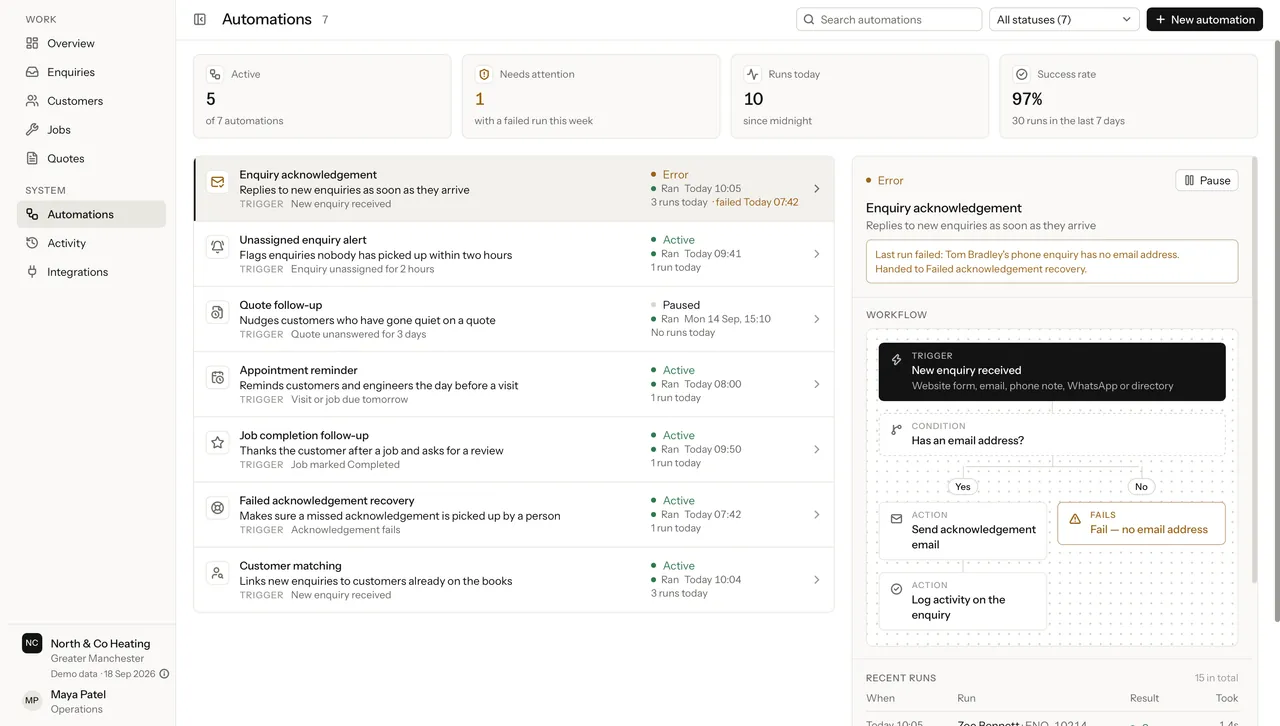Screen dimensions: 1280x726
Task: Expand Job completion follow-up row chevron
Action: pos(816,449)
